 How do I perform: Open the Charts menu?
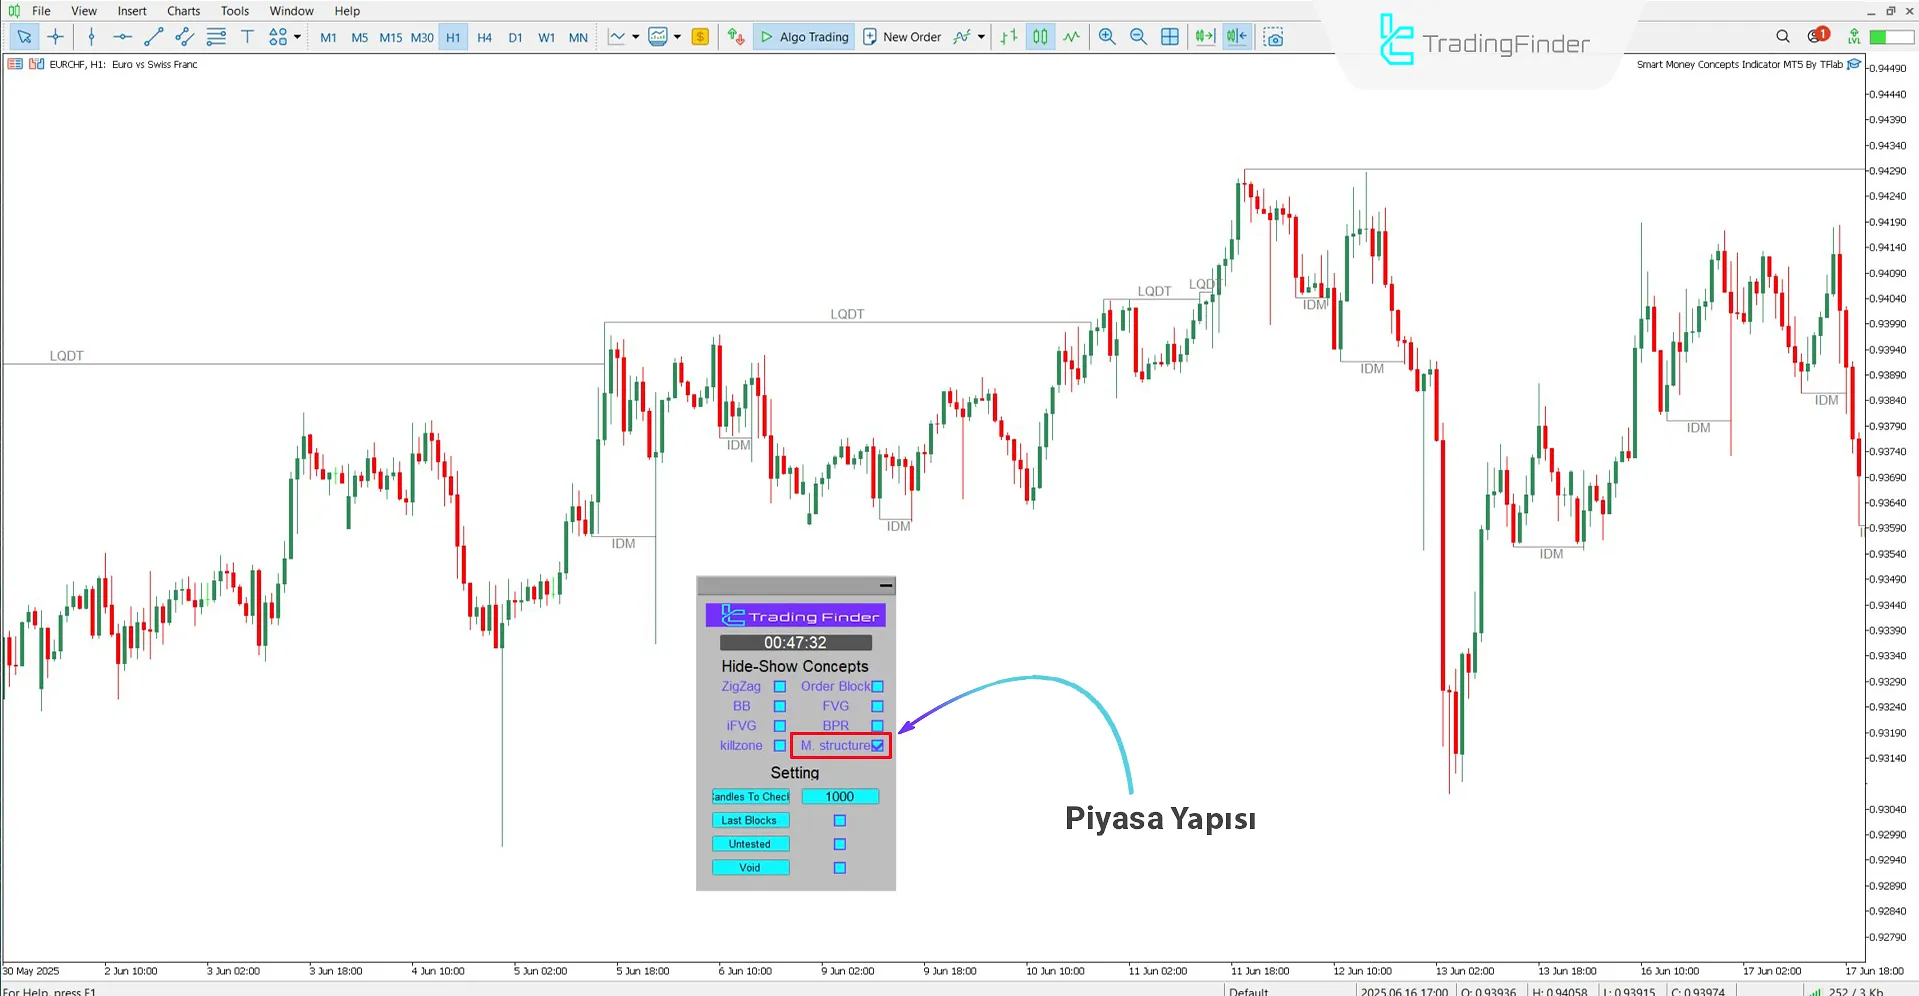pyautogui.click(x=183, y=11)
